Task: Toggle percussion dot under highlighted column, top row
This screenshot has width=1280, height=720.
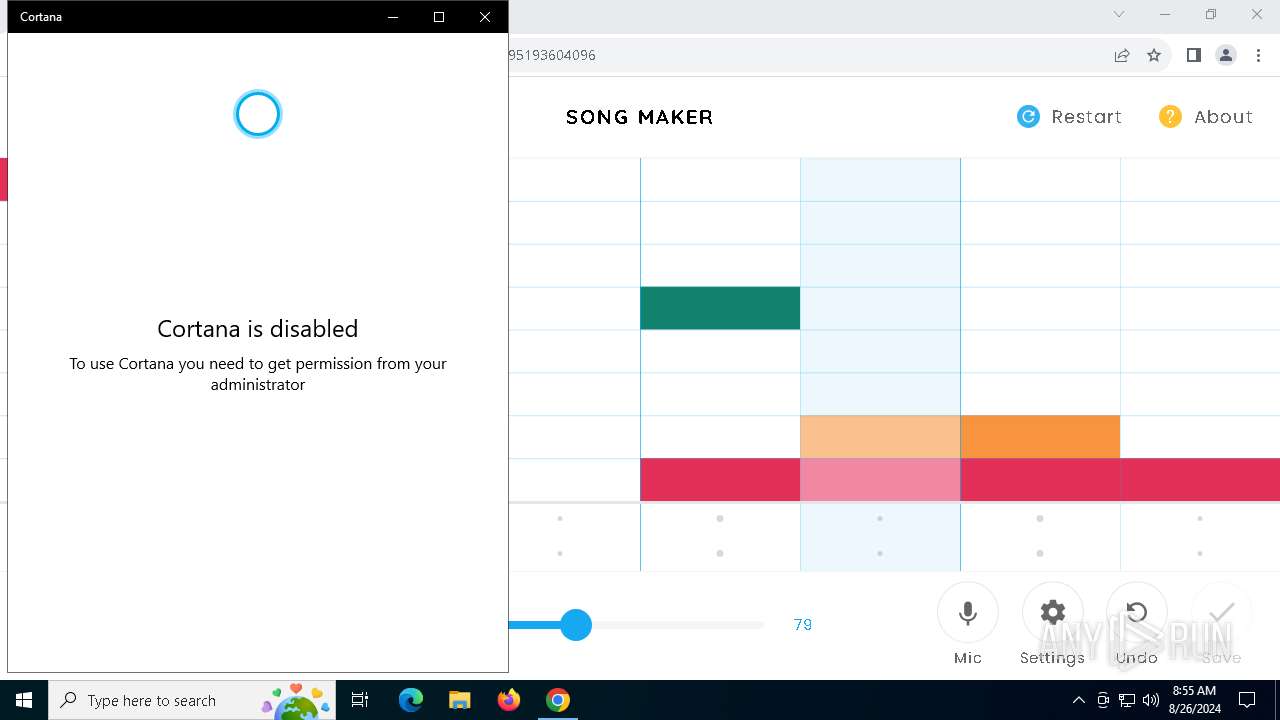Action: 880,519
